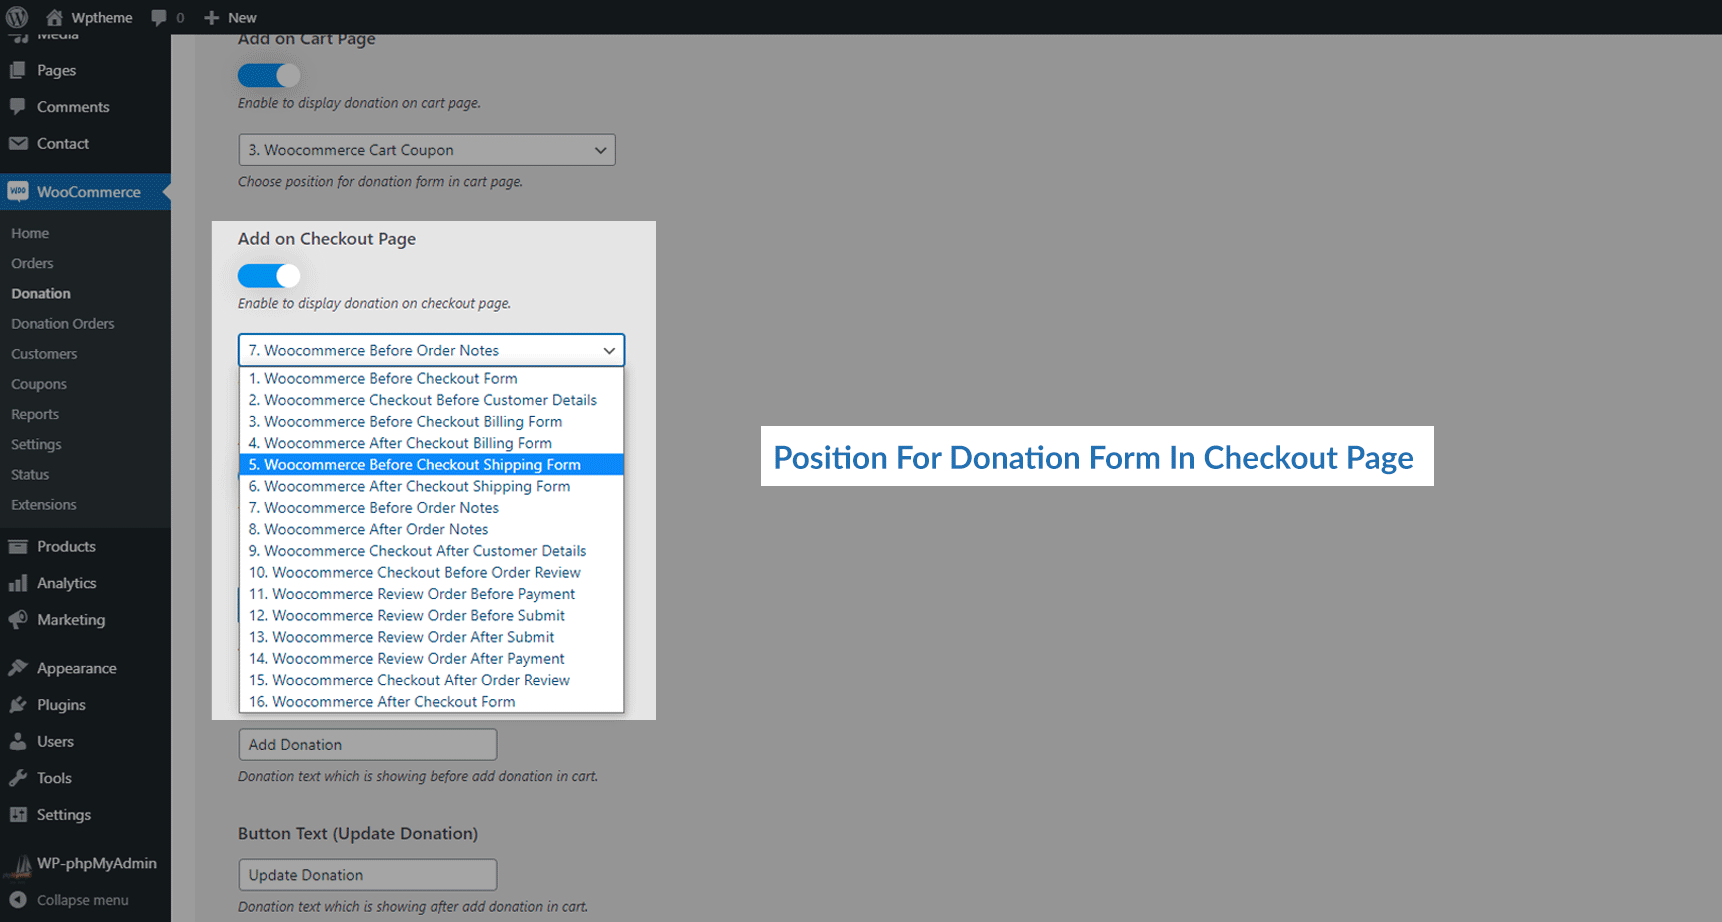Click the Tools wrench icon

[x=18, y=778]
